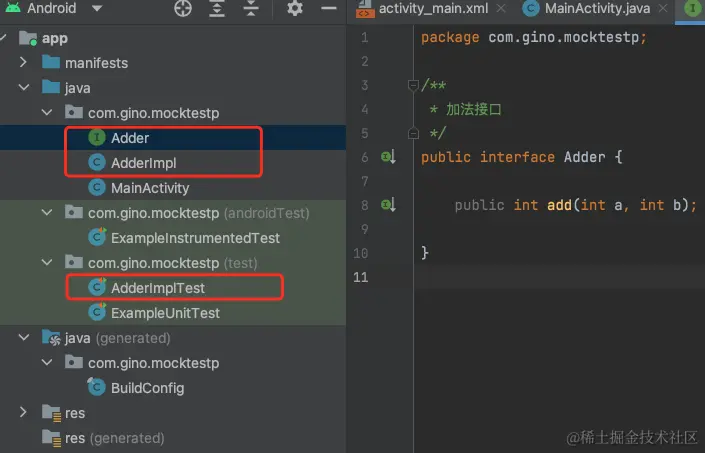This screenshot has height=453, width=705.
Task: Select the java source folder
Action: pos(77,88)
